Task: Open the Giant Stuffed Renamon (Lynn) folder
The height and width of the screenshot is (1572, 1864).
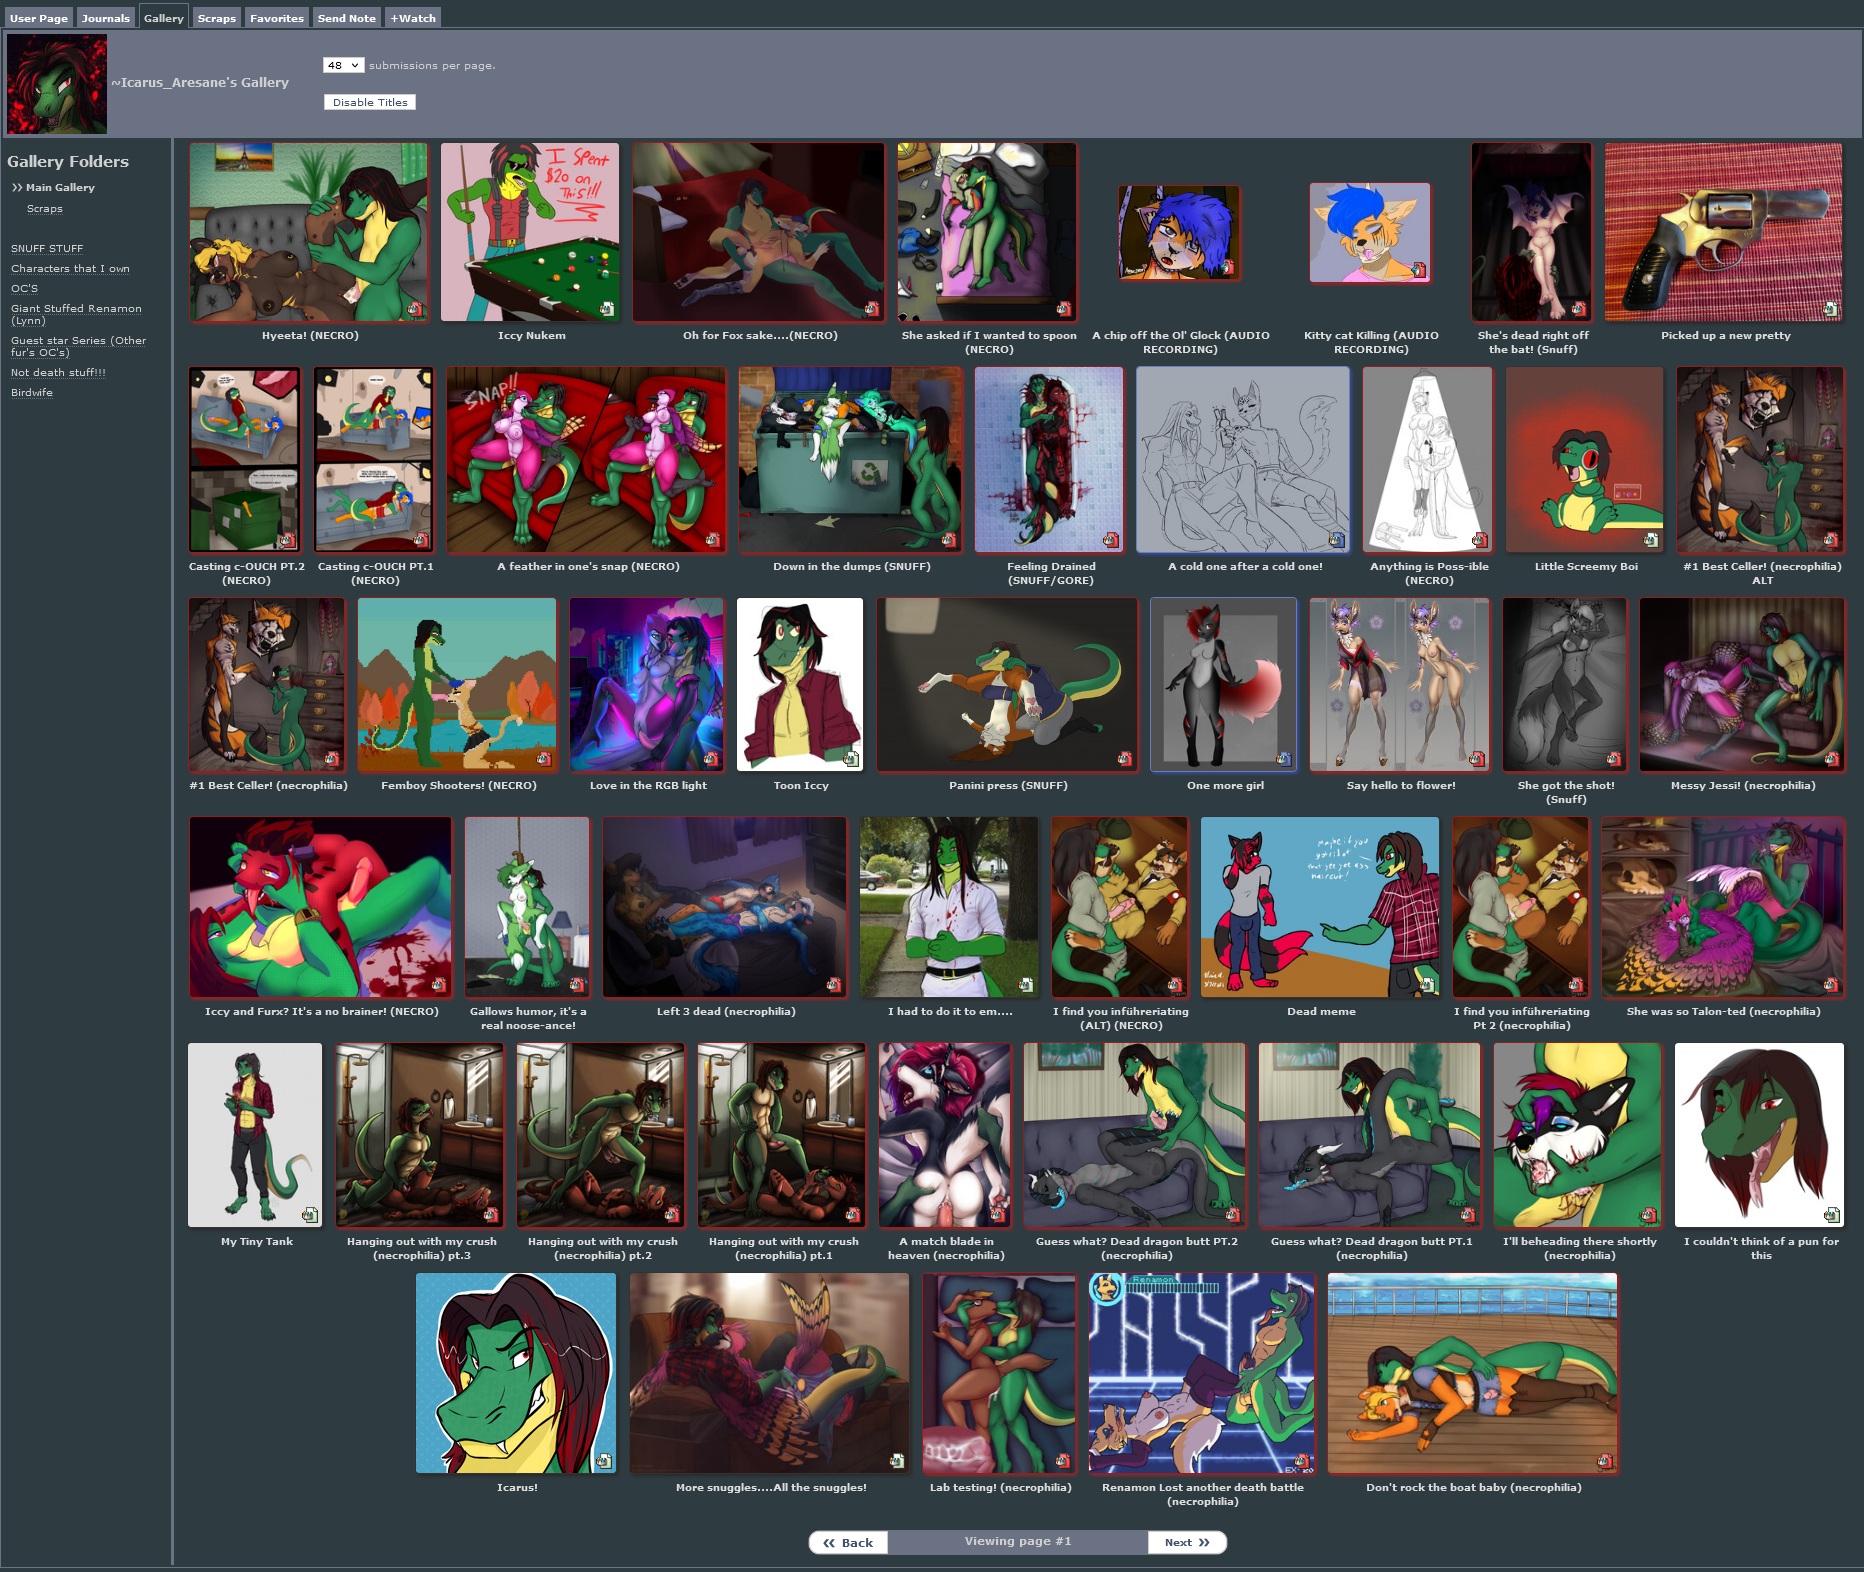Action: click(x=76, y=314)
